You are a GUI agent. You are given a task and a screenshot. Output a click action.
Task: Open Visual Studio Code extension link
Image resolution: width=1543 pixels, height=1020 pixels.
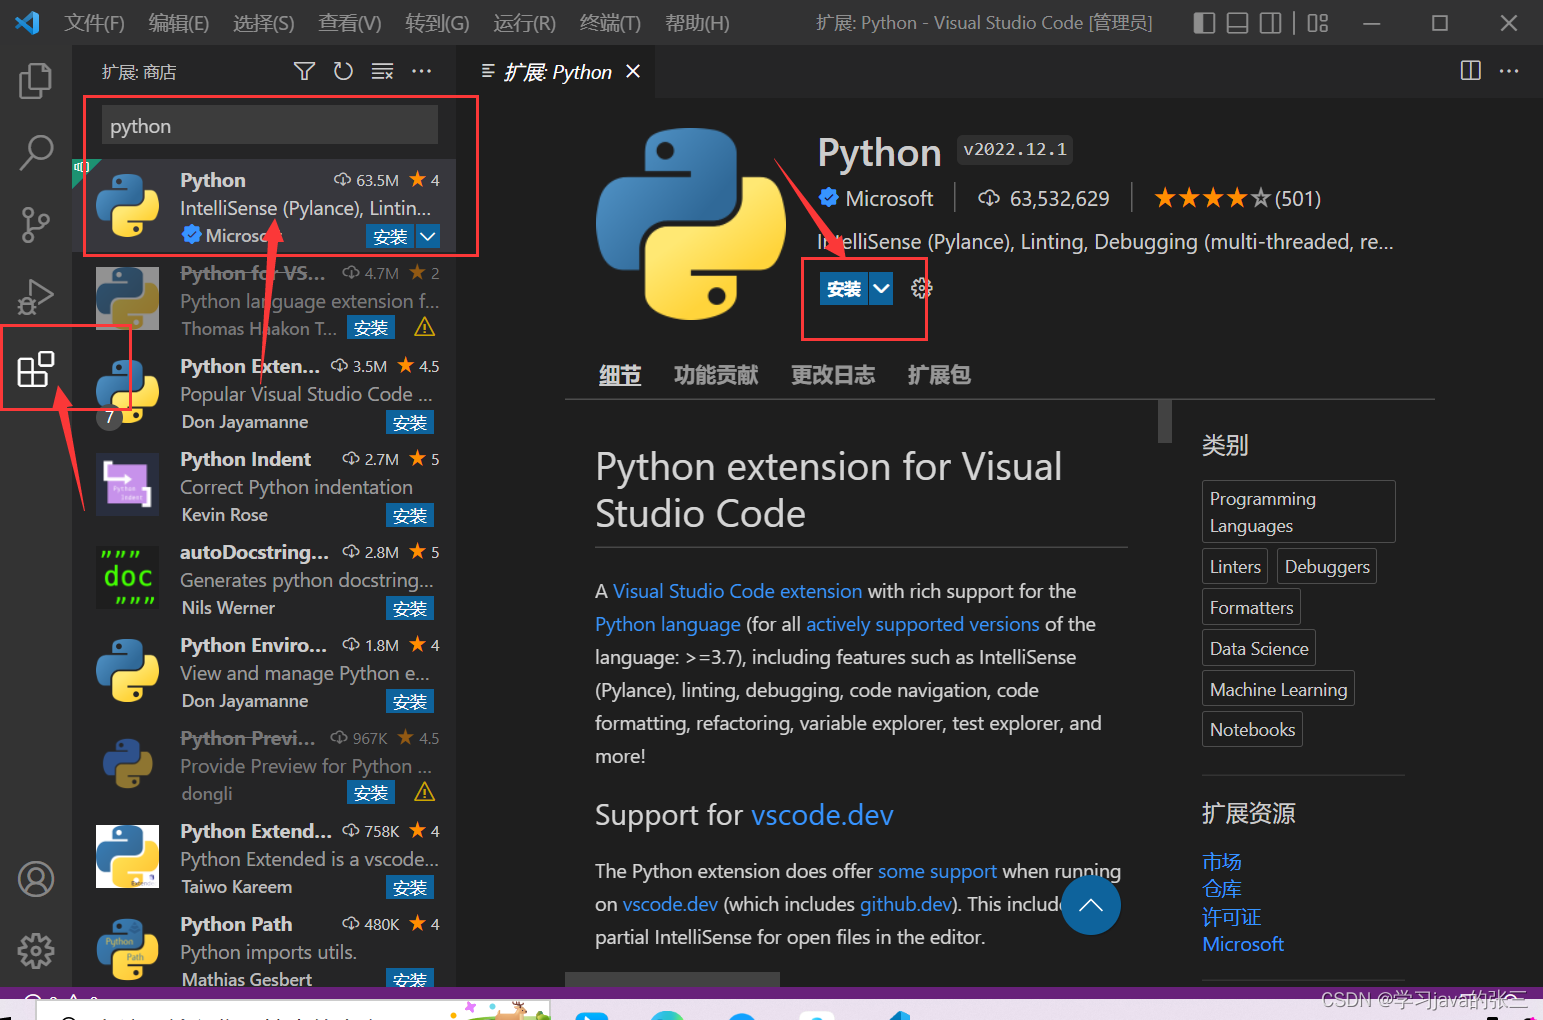click(x=737, y=591)
